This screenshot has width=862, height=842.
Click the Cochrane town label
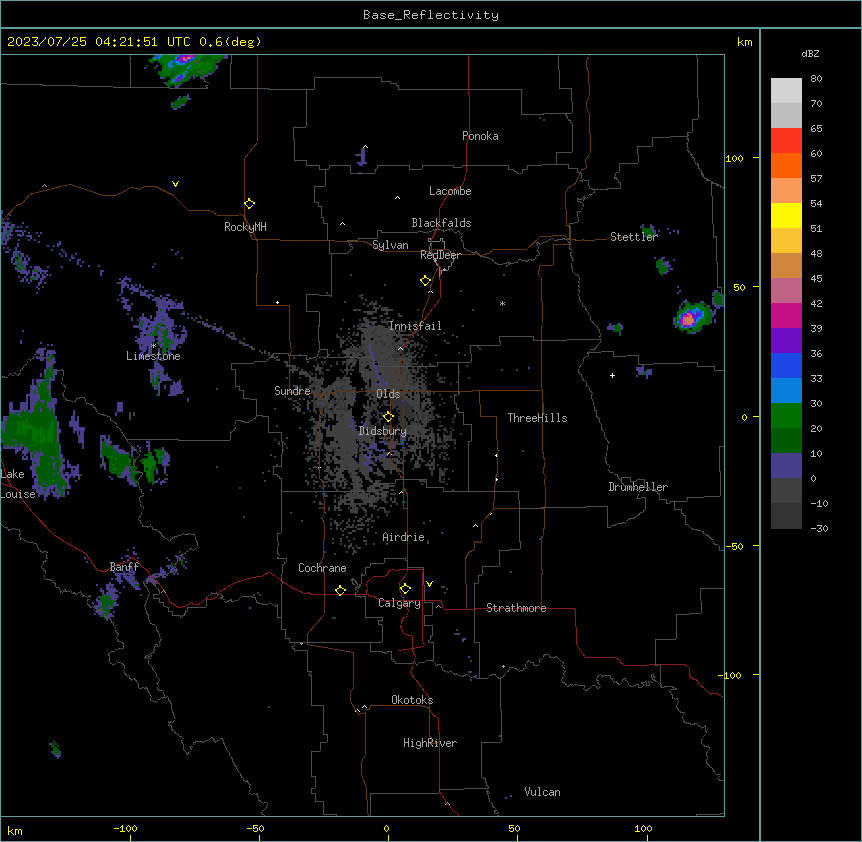pos(322,568)
